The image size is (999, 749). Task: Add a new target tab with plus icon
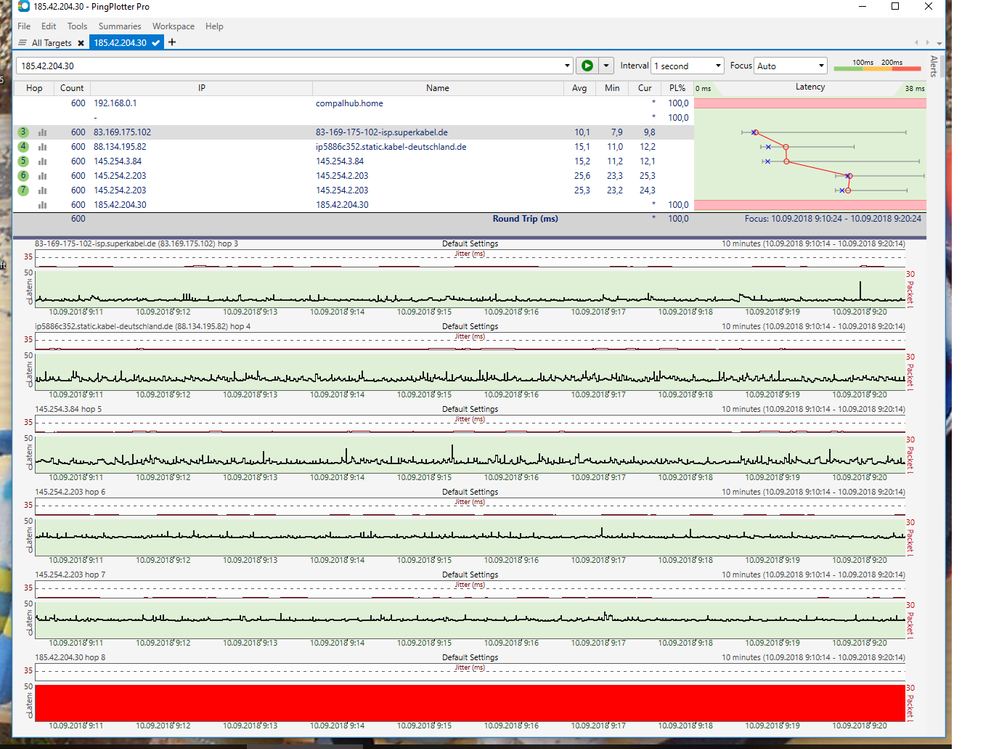[x=172, y=43]
